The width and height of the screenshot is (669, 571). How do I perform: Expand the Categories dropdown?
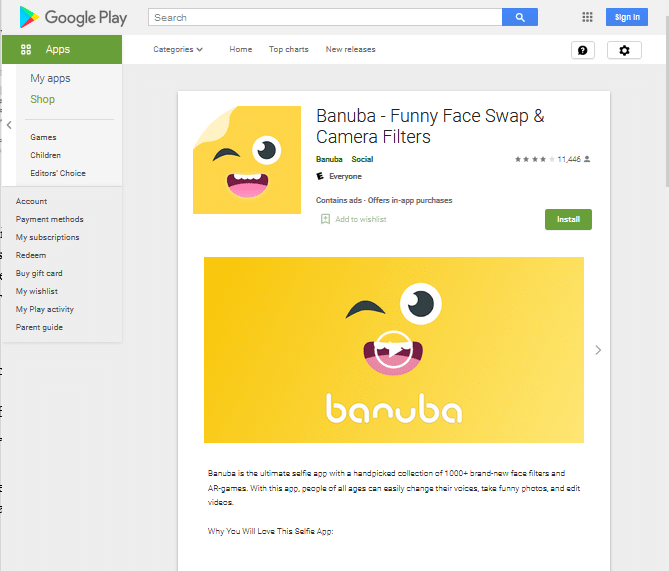pos(178,50)
